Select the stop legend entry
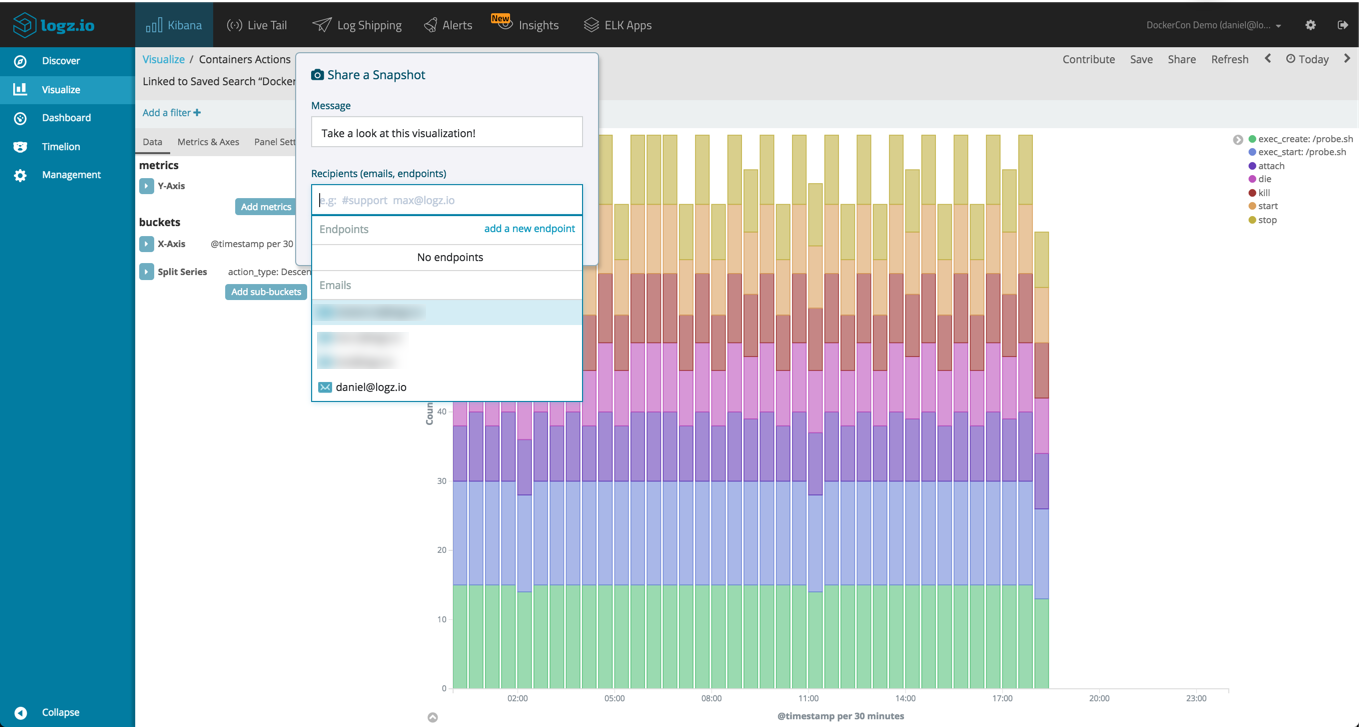Image resolution: width=1360 pixels, height=727 pixels. click(1262, 220)
